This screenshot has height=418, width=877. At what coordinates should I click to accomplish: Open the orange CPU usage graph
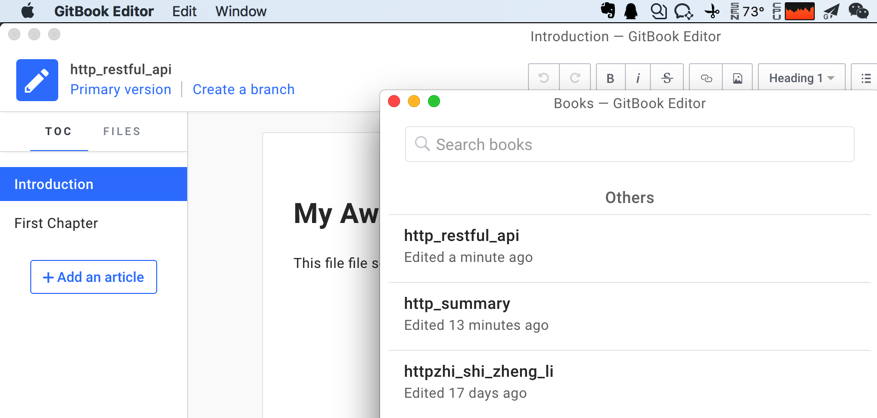799,11
